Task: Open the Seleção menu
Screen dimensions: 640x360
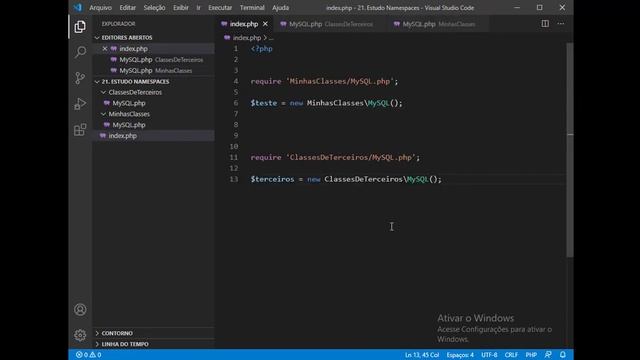Action: coord(154,8)
